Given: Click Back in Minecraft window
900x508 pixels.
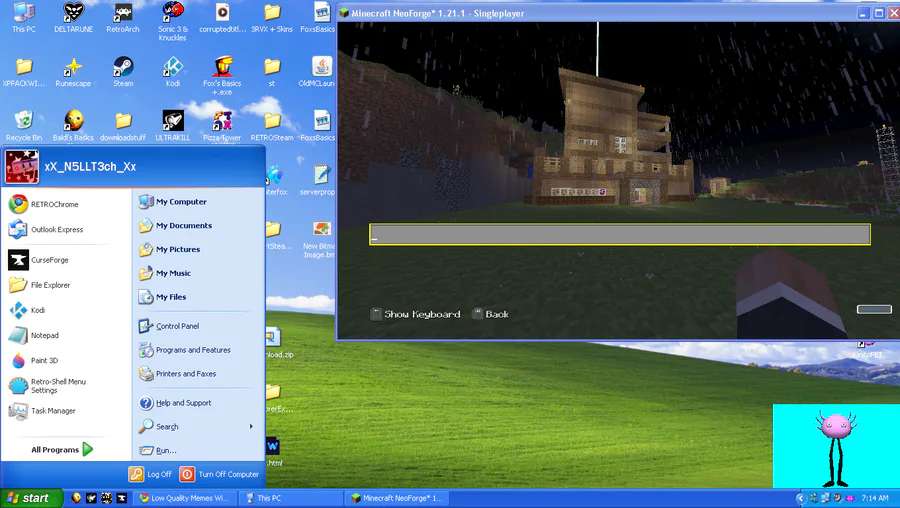Looking at the screenshot, I should coord(491,315).
